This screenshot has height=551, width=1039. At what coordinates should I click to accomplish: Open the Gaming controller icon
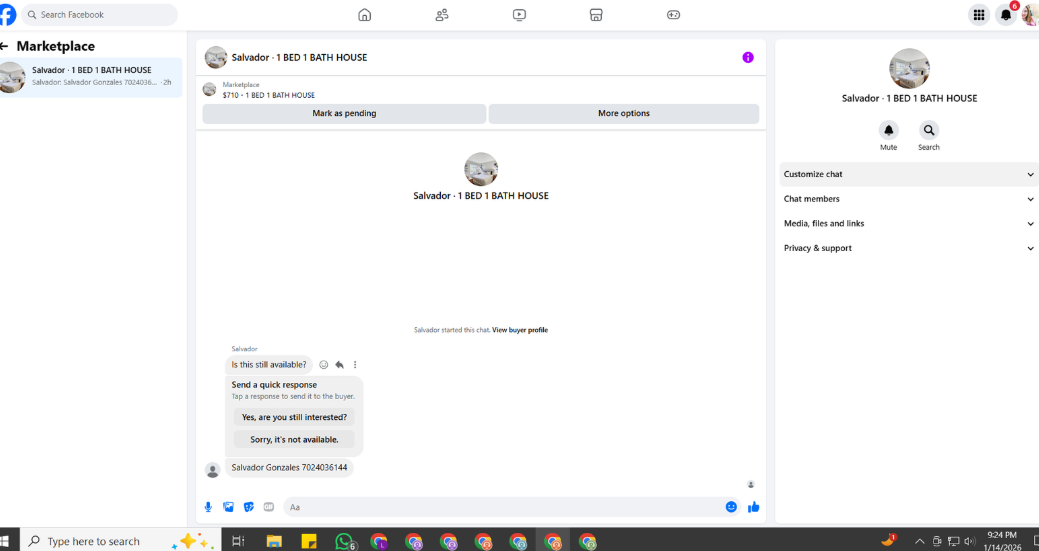[673, 15]
